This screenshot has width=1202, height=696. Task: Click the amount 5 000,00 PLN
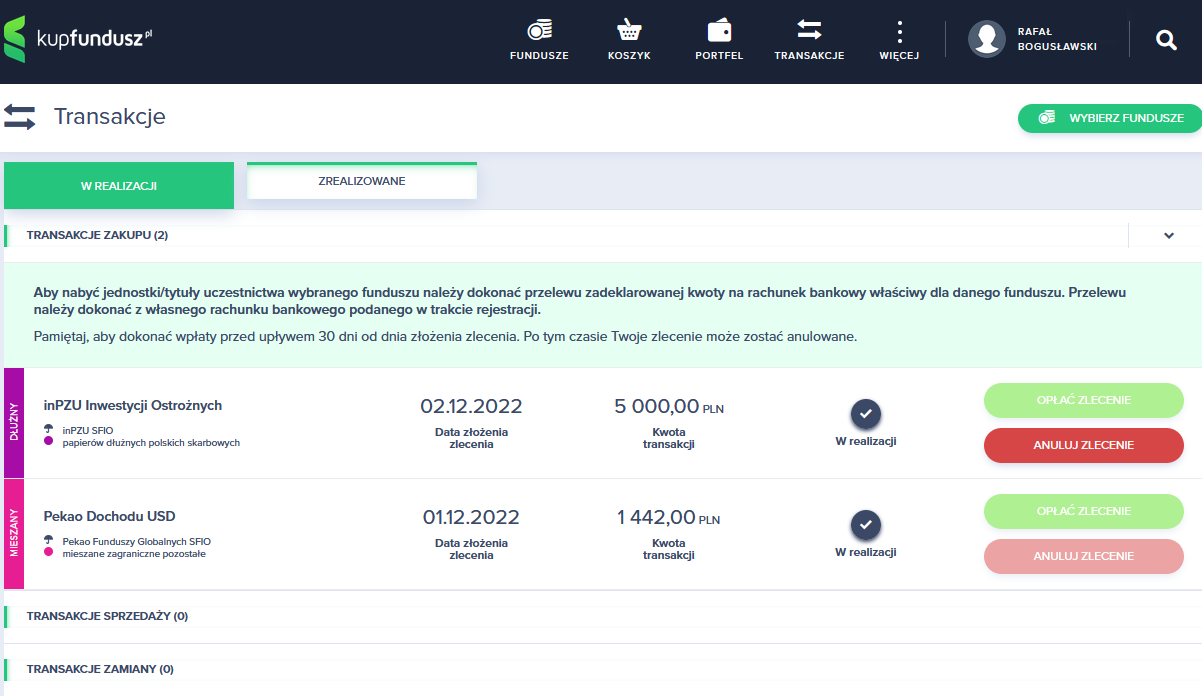click(669, 406)
